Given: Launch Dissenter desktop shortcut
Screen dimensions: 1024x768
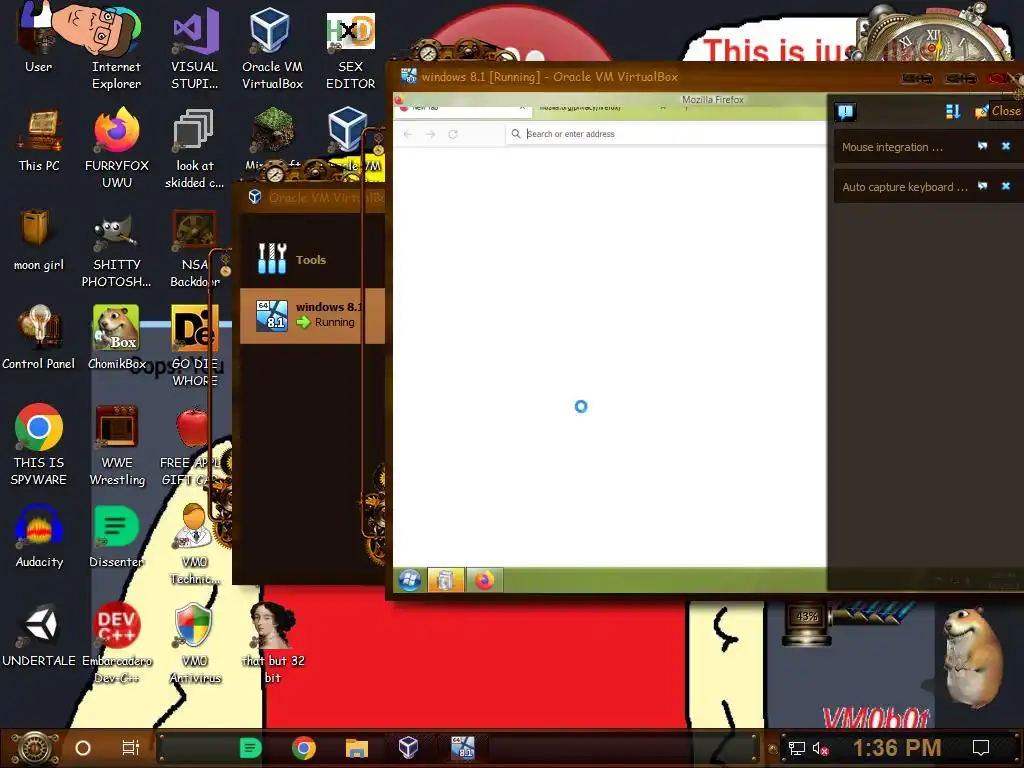Looking at the screenshot, I should [x=116, y=537].
